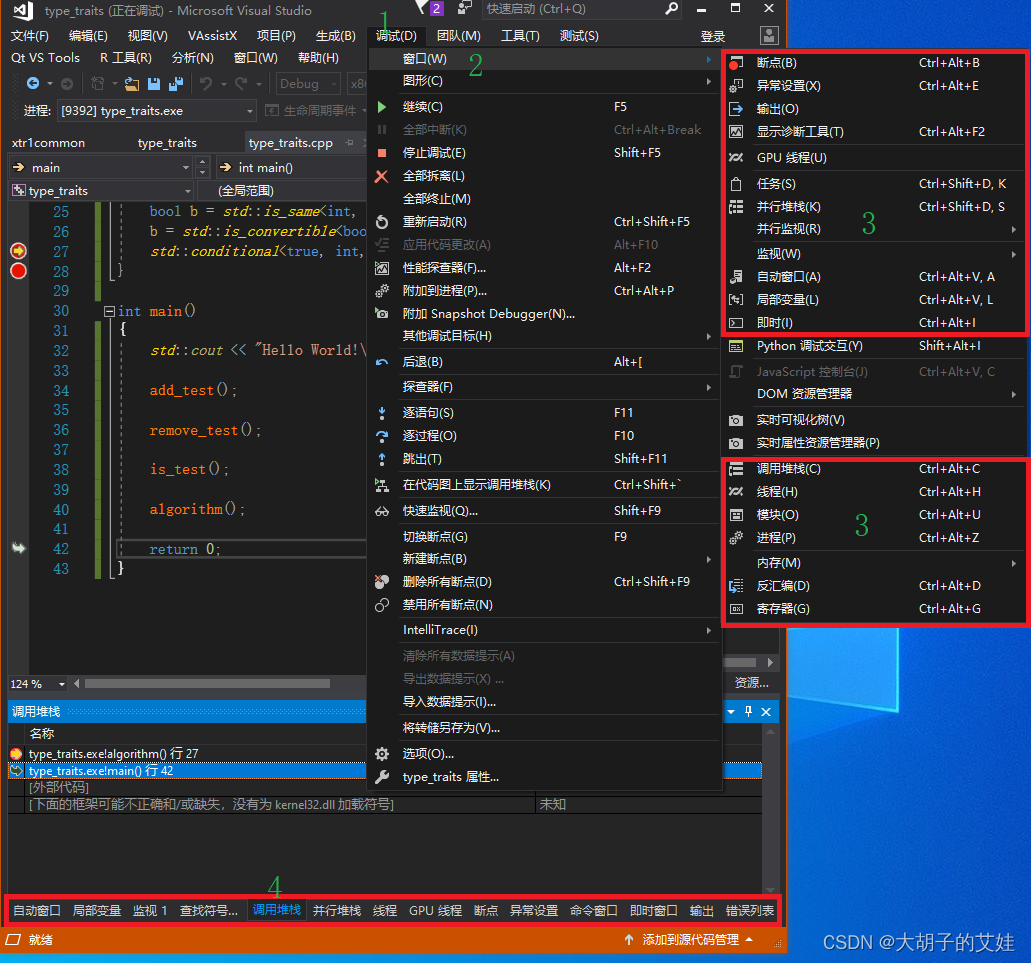Click the 显示诊断工具 icon
This screenshot has width=1031, height=963.
click(736, 132)
